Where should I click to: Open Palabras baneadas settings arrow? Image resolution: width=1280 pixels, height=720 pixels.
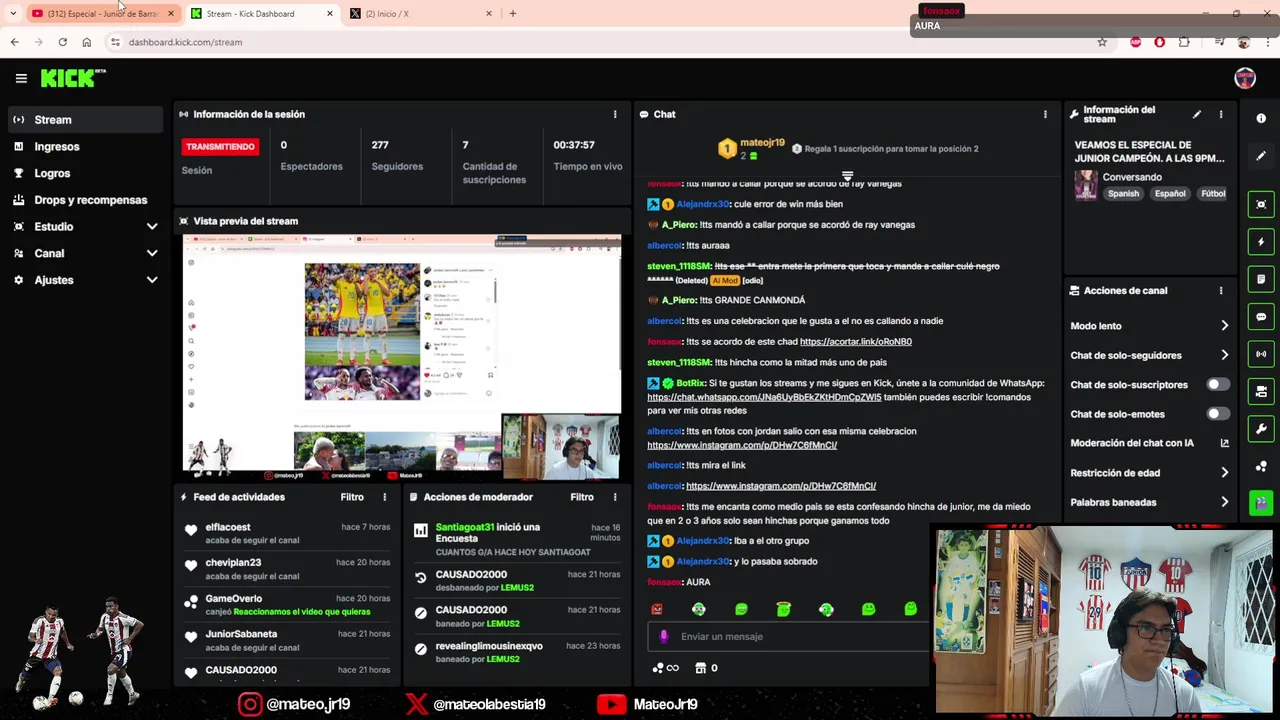[1224, 502]
